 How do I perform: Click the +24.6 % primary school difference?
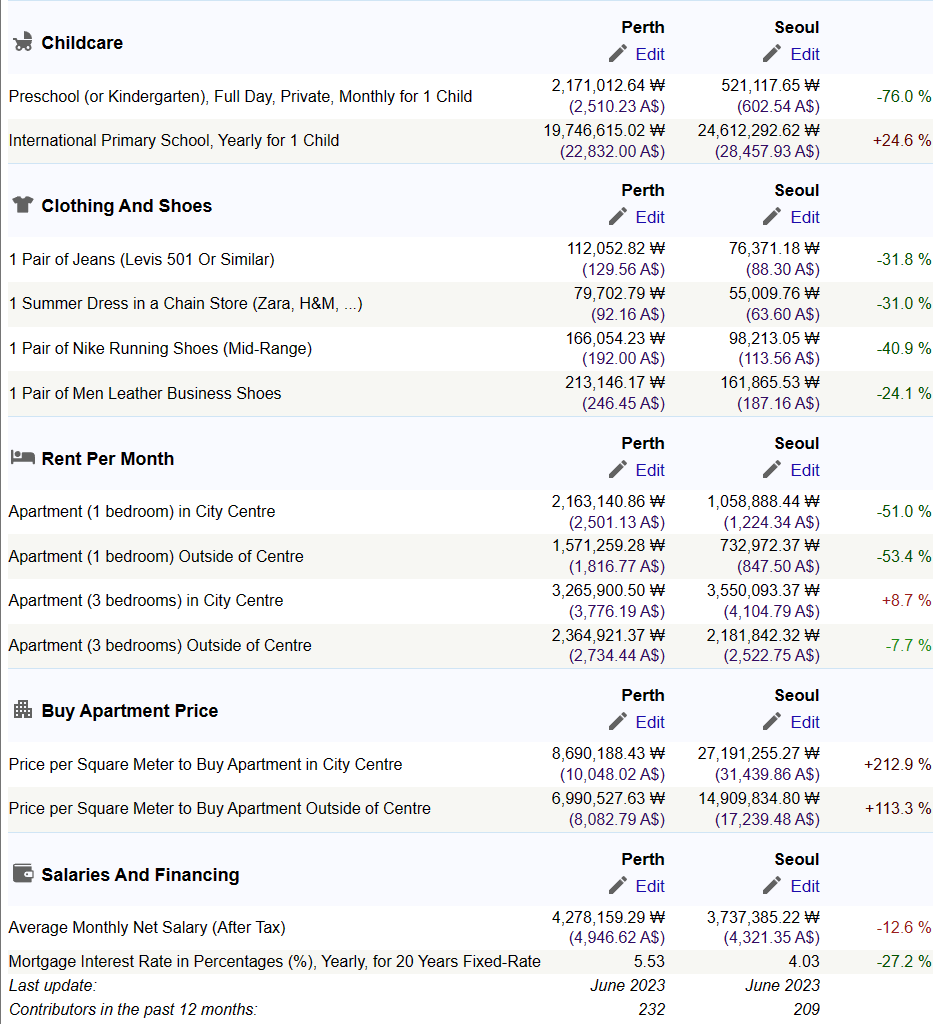(902, 140)
